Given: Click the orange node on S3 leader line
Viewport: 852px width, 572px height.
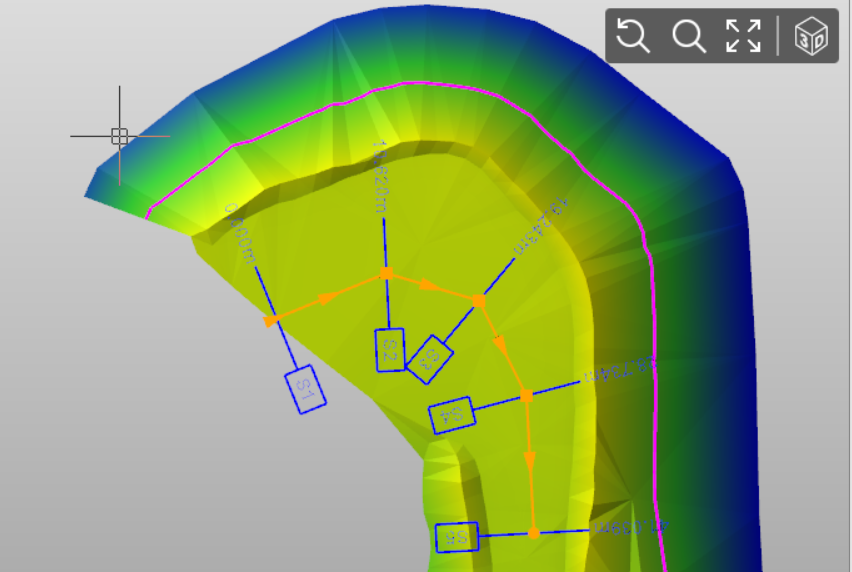Looking at the screenshot, I should (479, 300).
